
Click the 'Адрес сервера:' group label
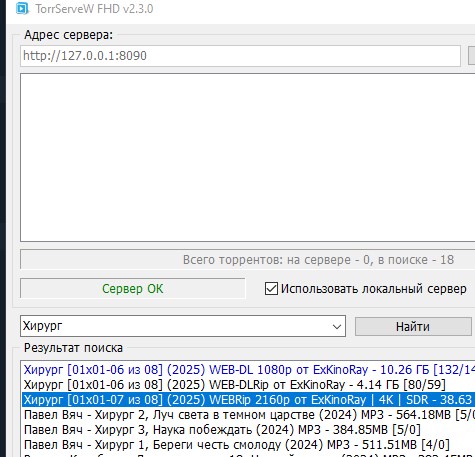(x=69, y=35)
